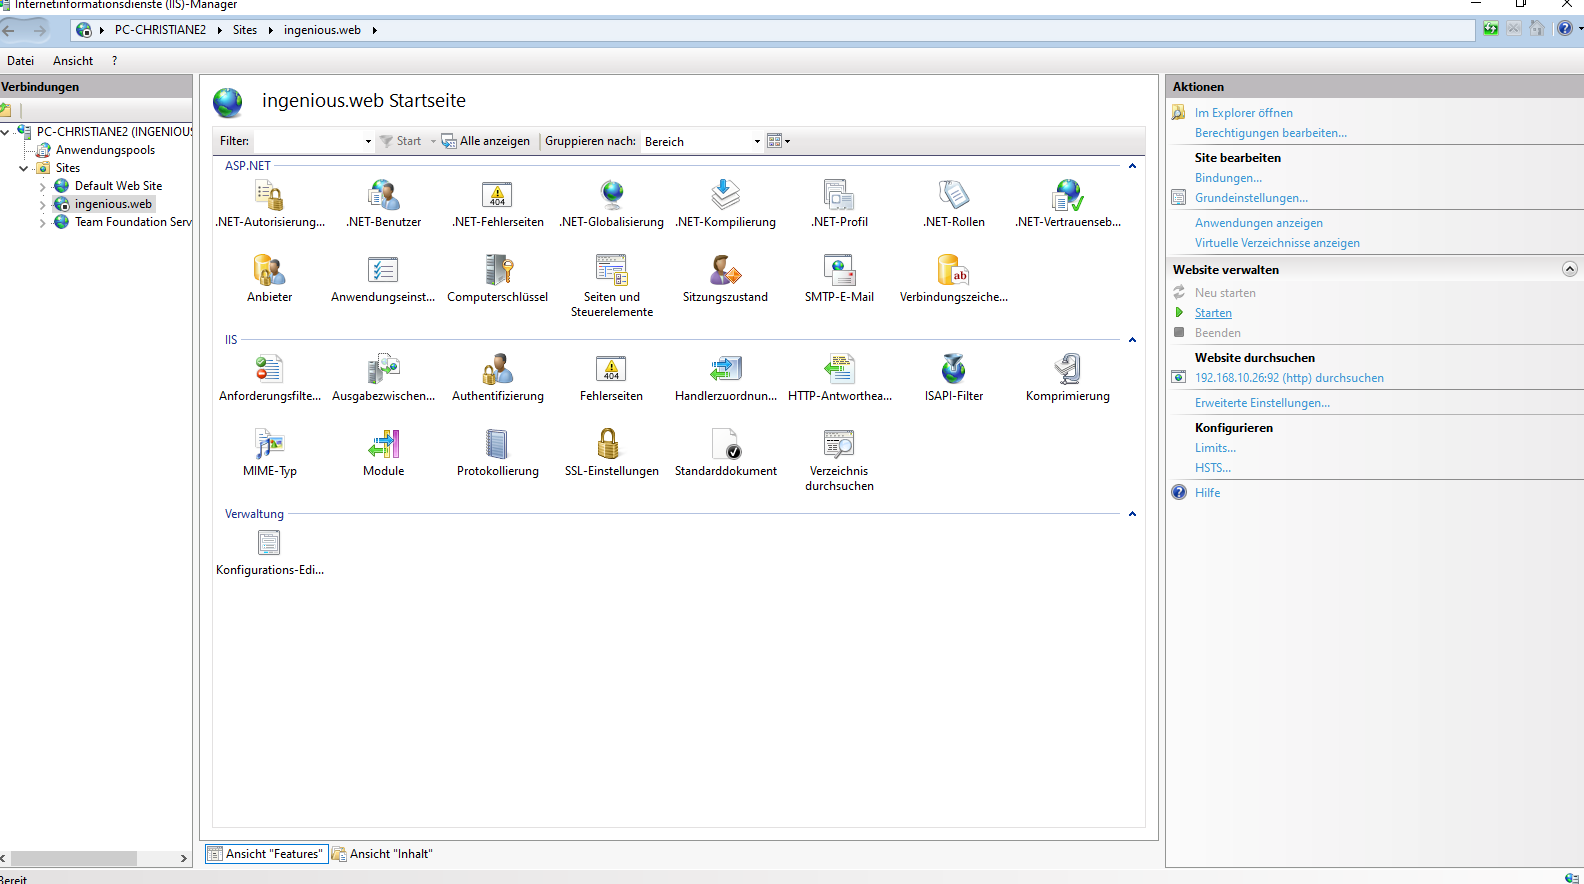Image resolution: width=1584 pixels, height=884 pixels.
Task: Open the .NET-Benutzer feature
Action: 383,204
